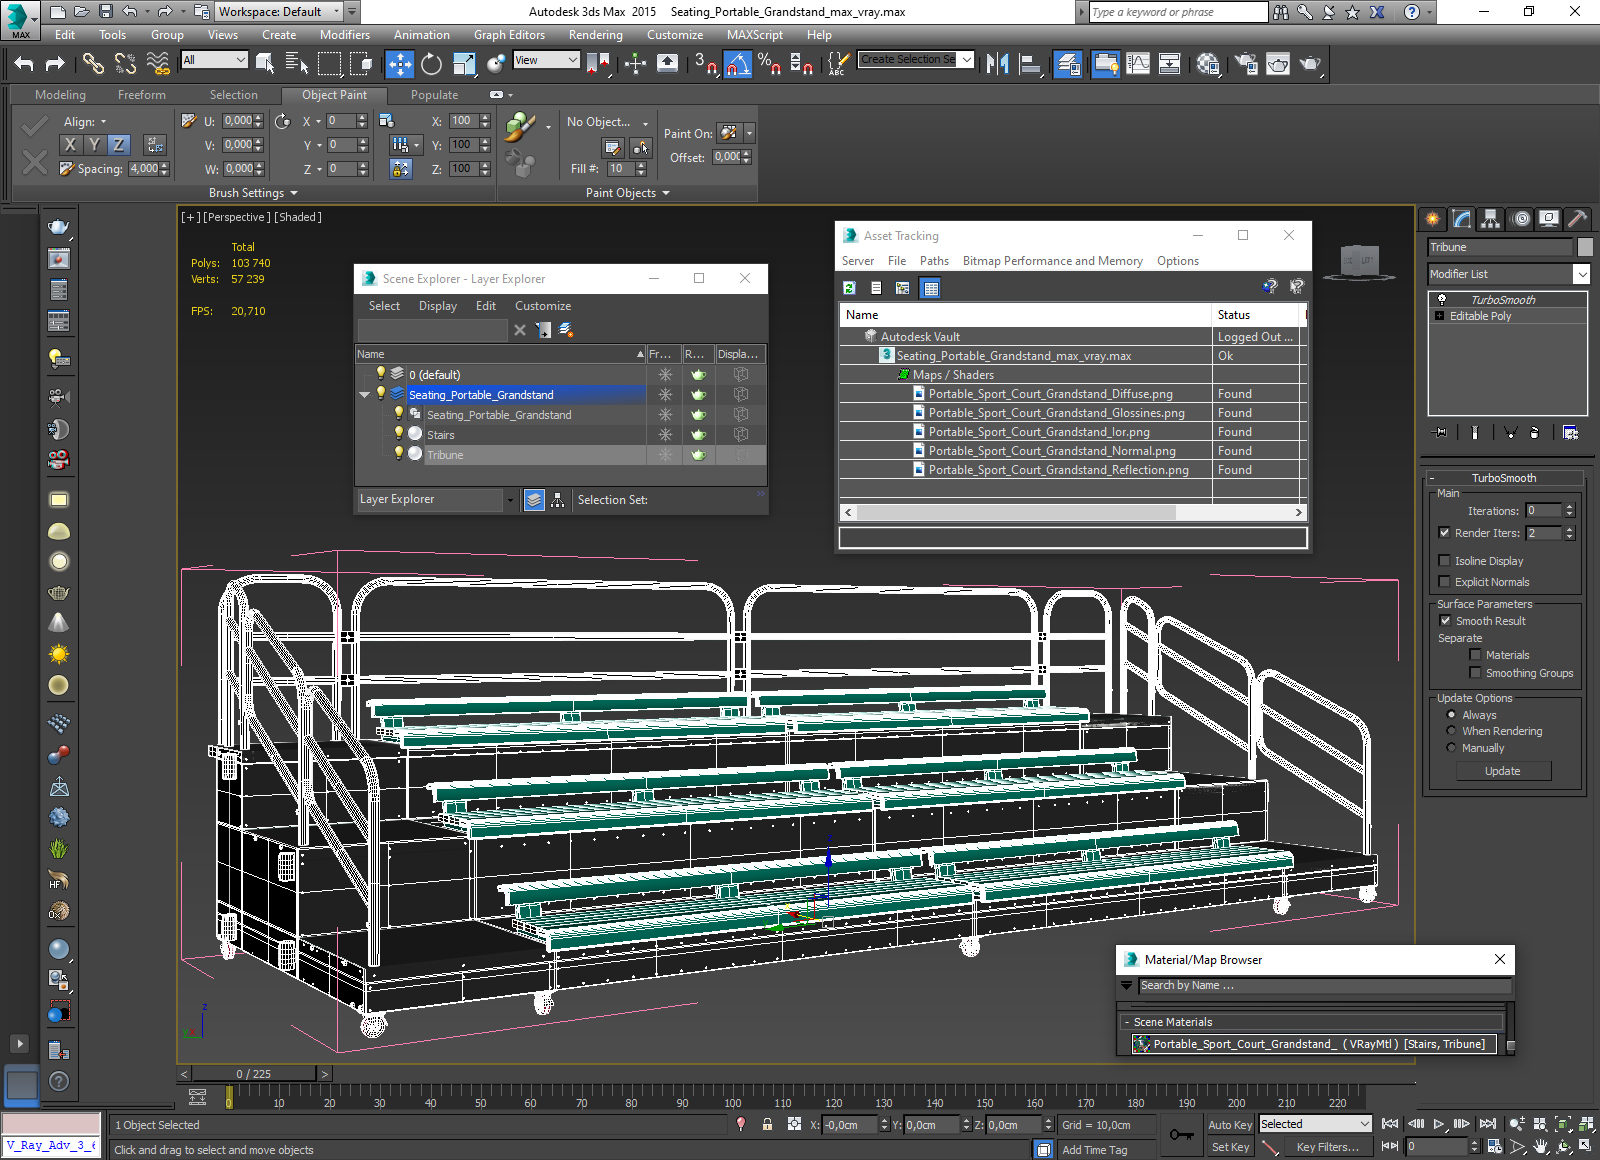Collapse the TurboSmooth rollout header
Viewport: 1600px width, 1160px height.
[x=1504, y=478]
